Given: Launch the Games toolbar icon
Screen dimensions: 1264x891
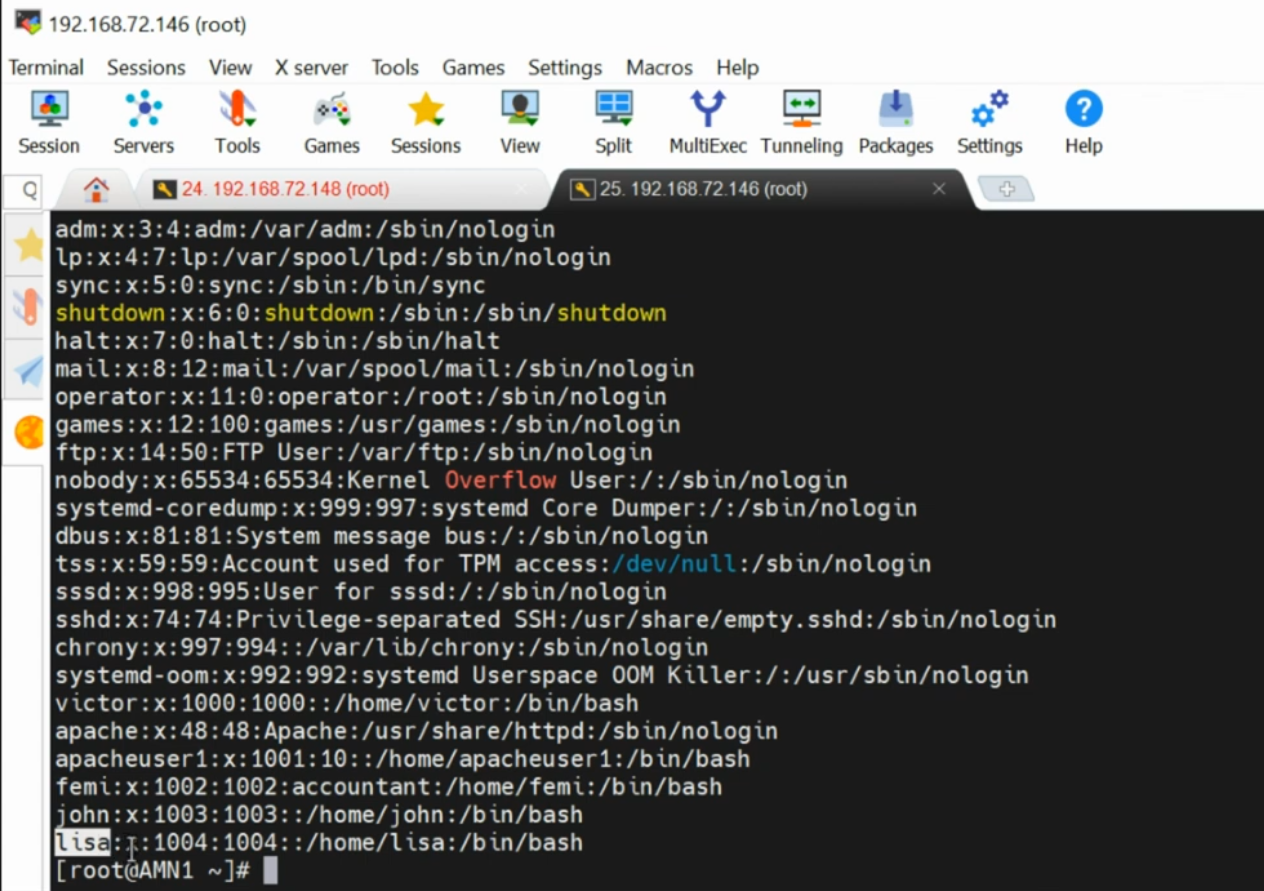Looking at the screenshot, I should 331,120.
